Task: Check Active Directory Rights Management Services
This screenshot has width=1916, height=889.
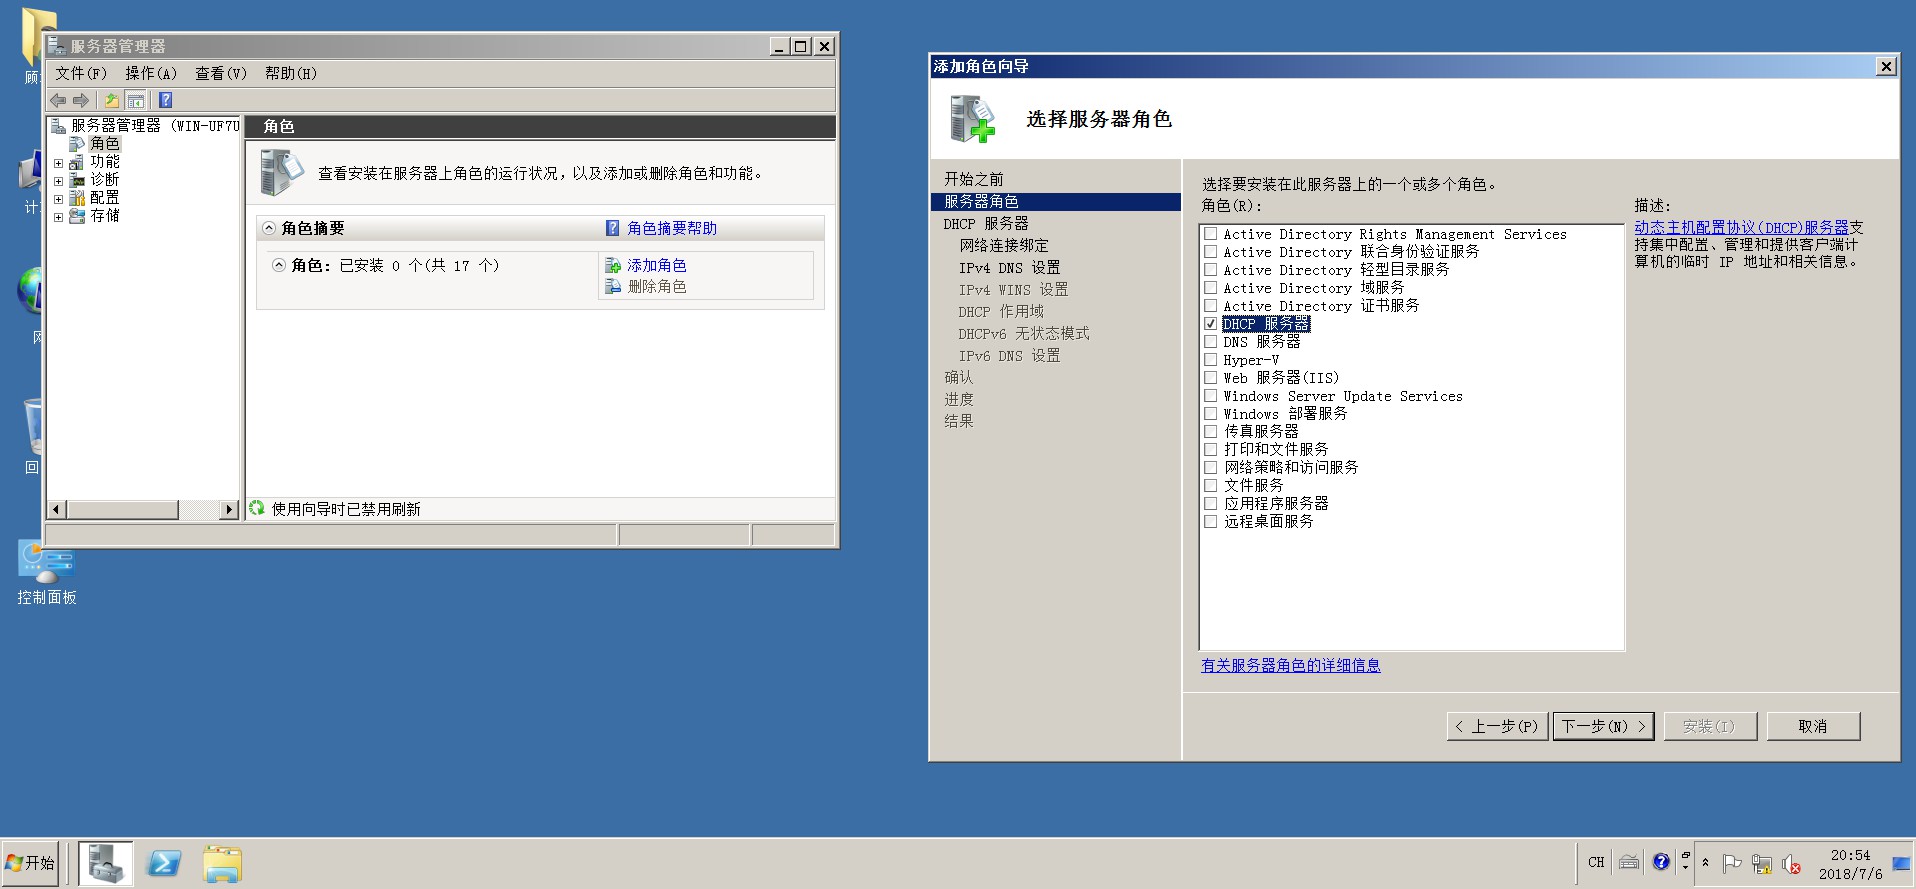Action: (1210, 234)
